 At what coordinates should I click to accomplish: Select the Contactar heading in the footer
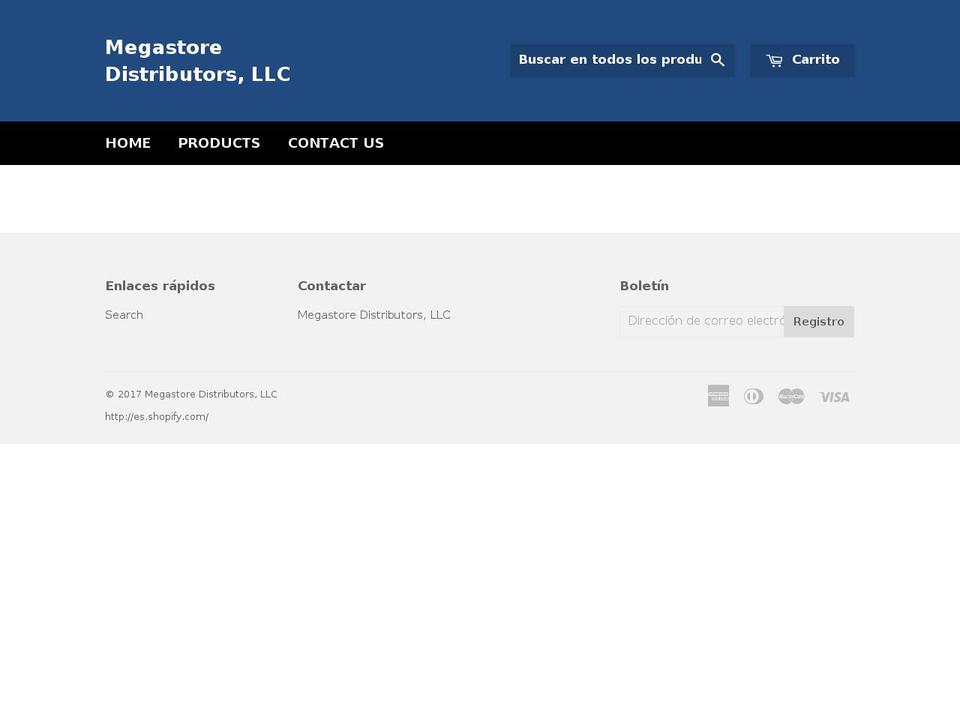pyautogui.click(x=331, y=285)
